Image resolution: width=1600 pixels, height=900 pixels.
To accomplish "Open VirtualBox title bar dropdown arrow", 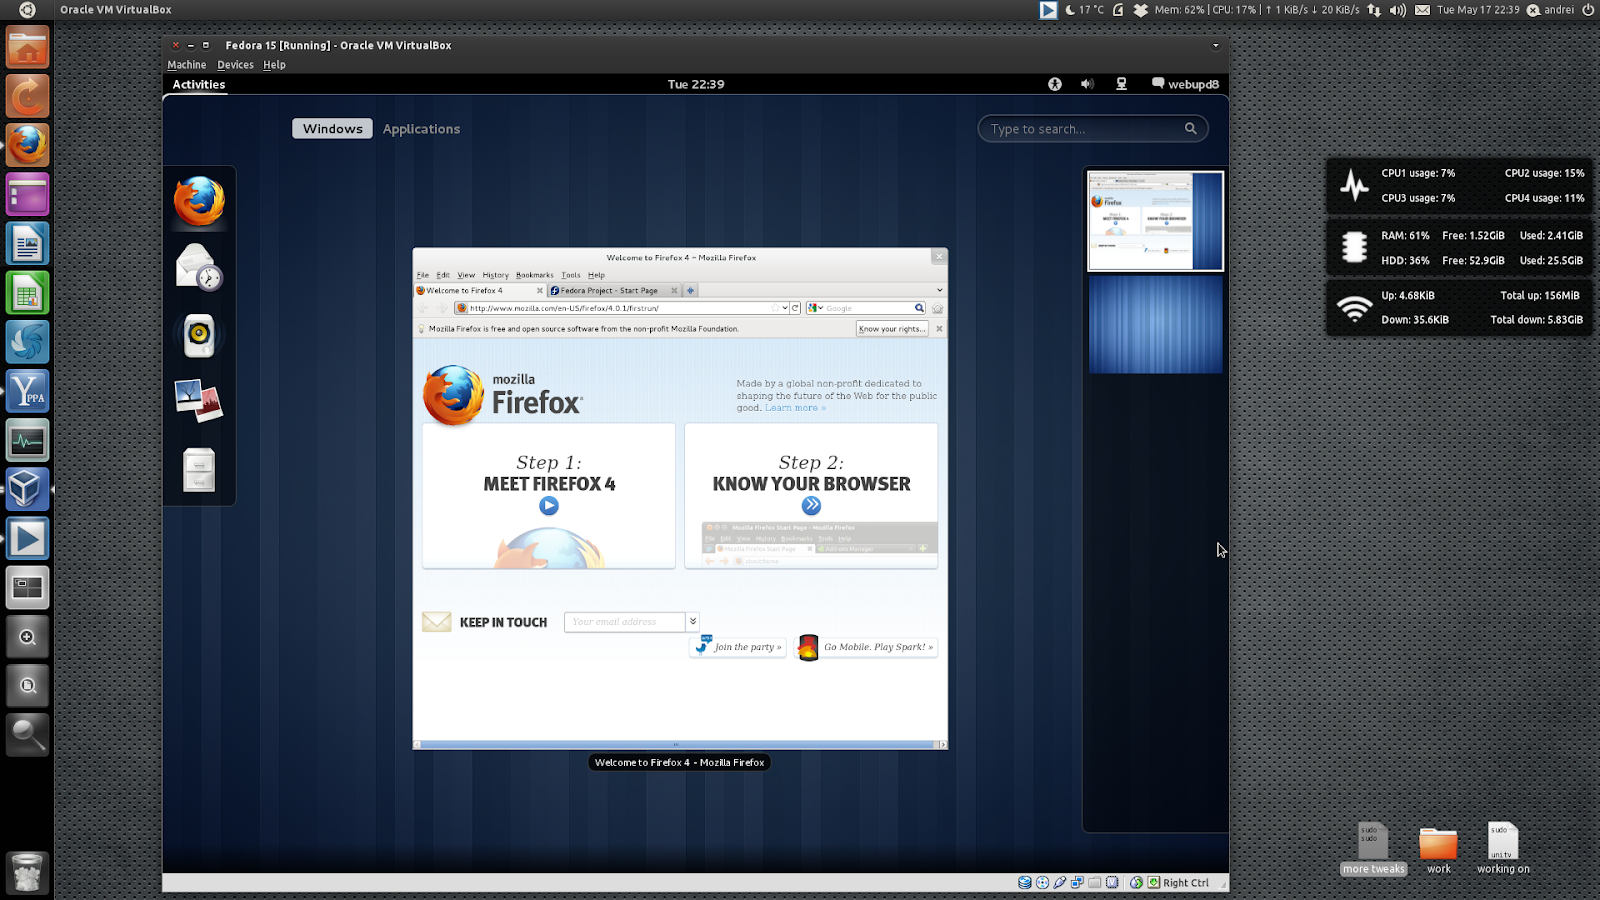I will coord(1216,45).
